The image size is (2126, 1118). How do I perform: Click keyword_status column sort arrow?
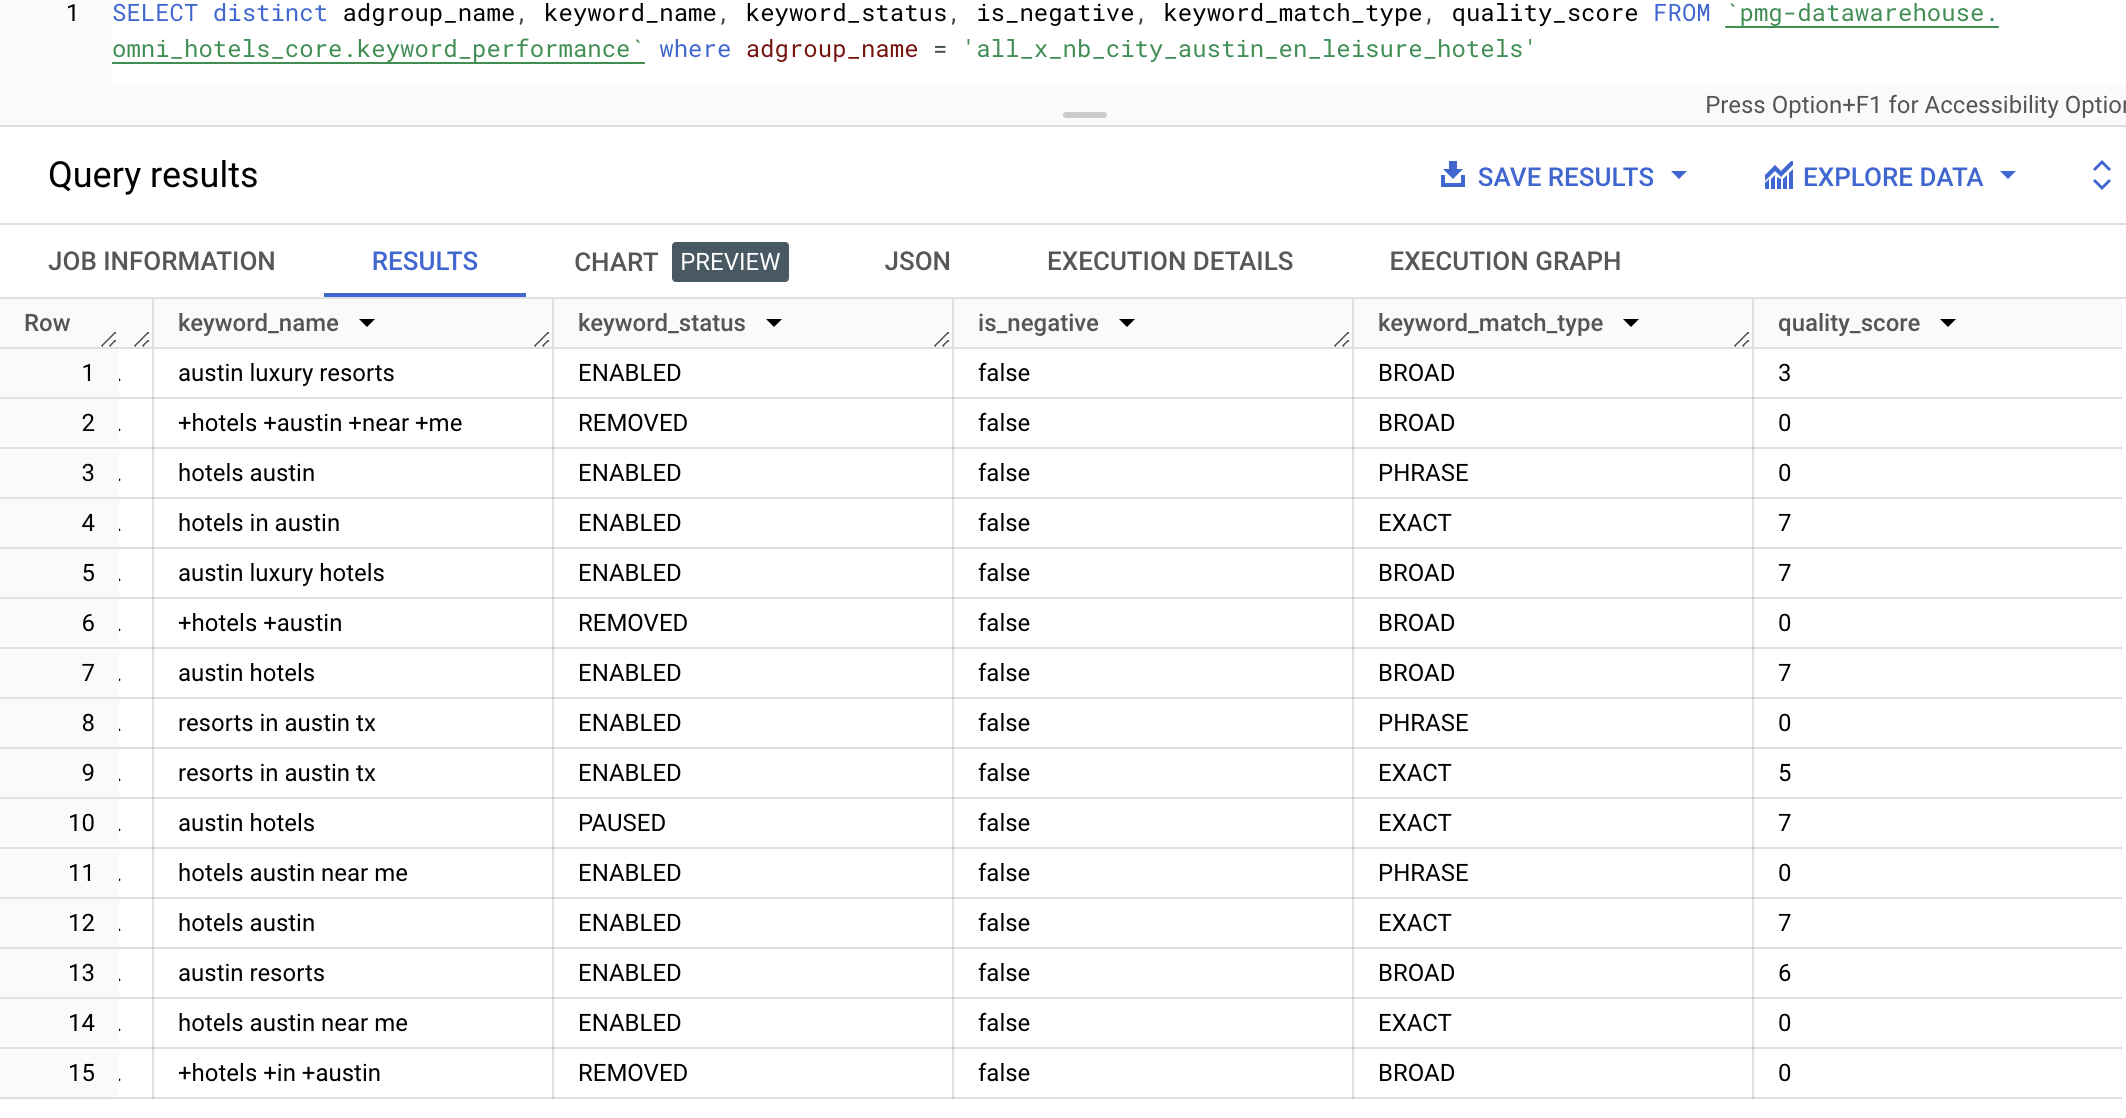click(774, 323)
